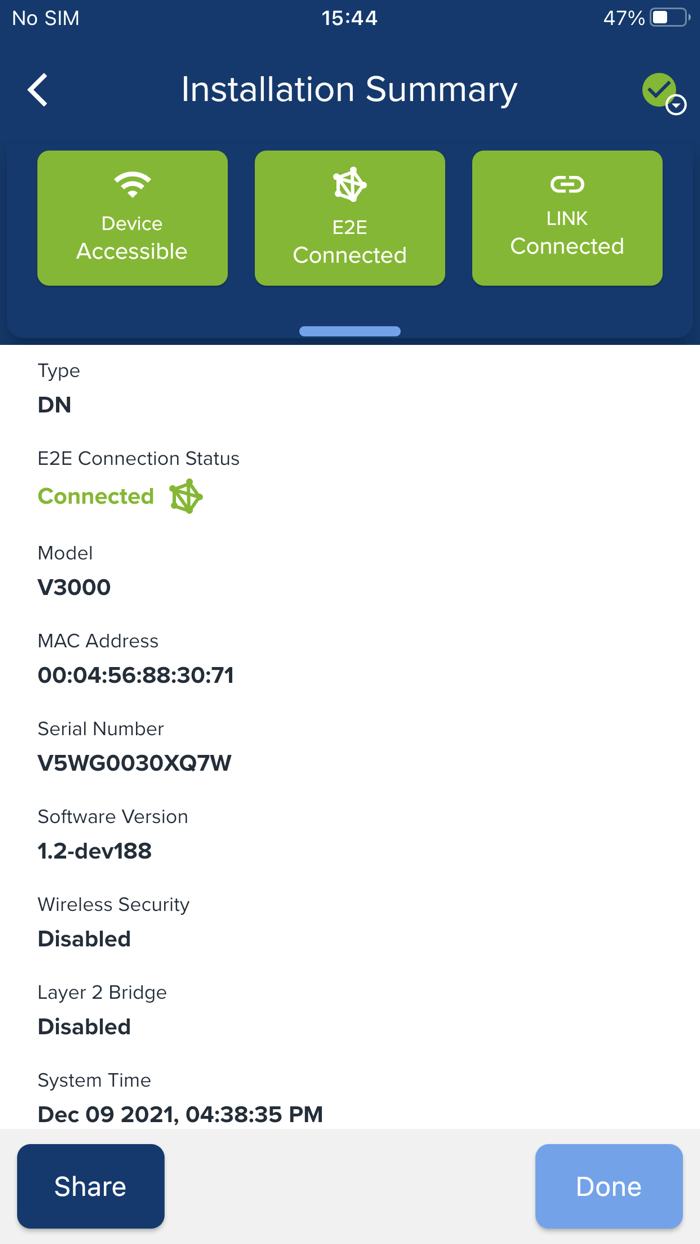Tap the Wi-Fi icon on Device Accessible
Viewport: 700px width, 1244px height.
point(132,184)
